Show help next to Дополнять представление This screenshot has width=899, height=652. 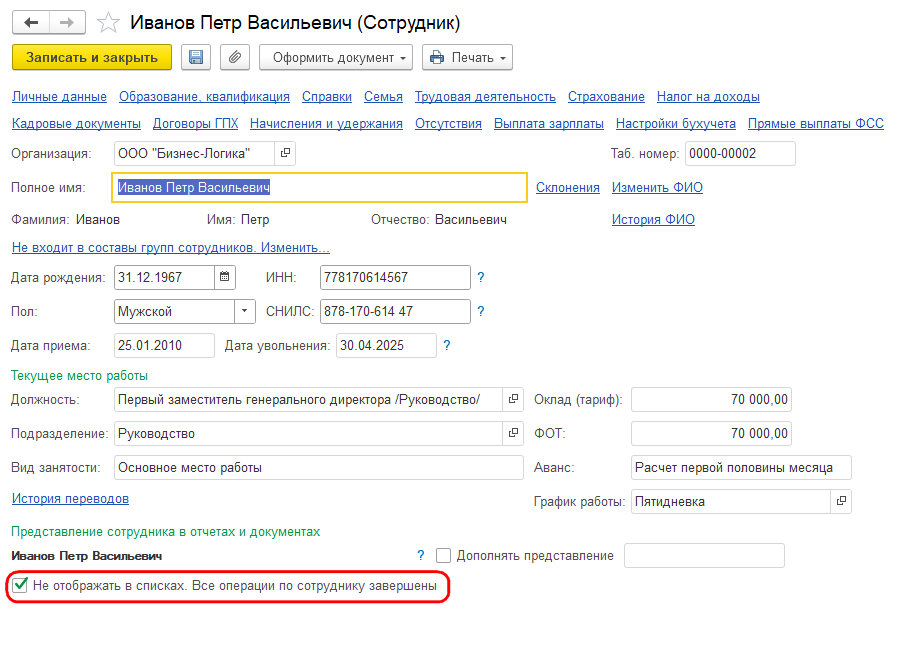[x=421, y=555]
